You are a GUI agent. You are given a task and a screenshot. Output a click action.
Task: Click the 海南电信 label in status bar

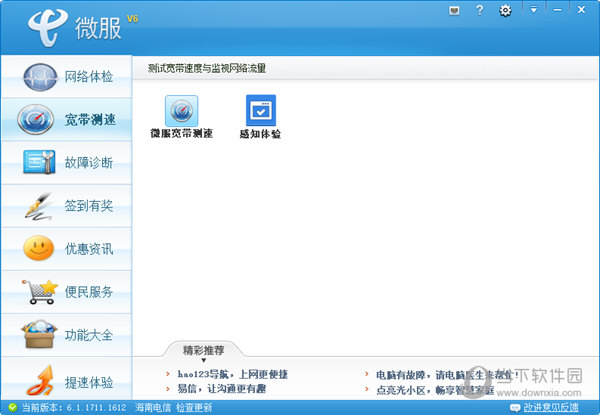tap(153, 408)
